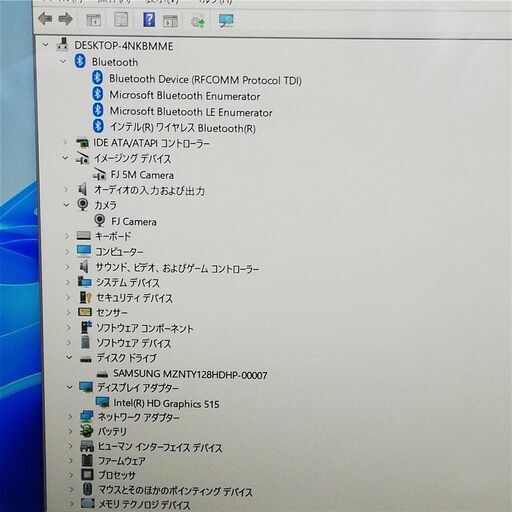Expand IDE ATA/ATAPI コントローラー node
The image size is (512, 512).
point(65,142)
